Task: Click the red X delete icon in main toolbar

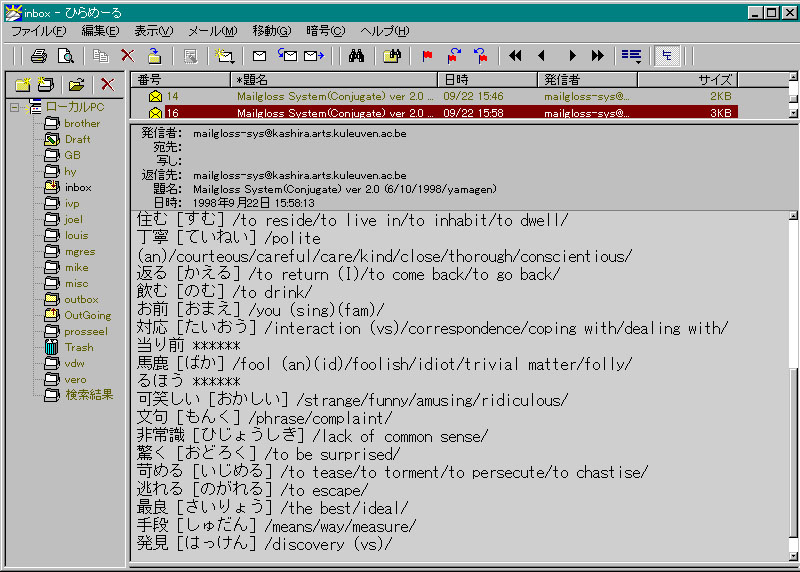Action: click(x=127, y=56)
